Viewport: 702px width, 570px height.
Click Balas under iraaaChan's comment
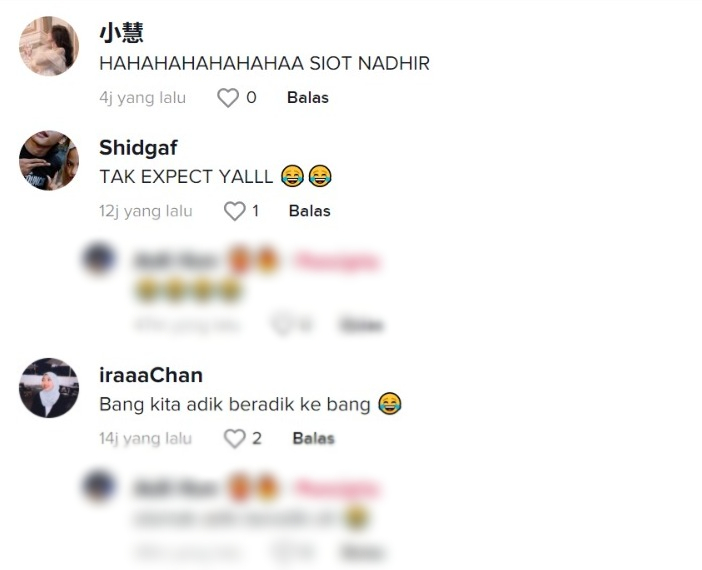point(313,438)
